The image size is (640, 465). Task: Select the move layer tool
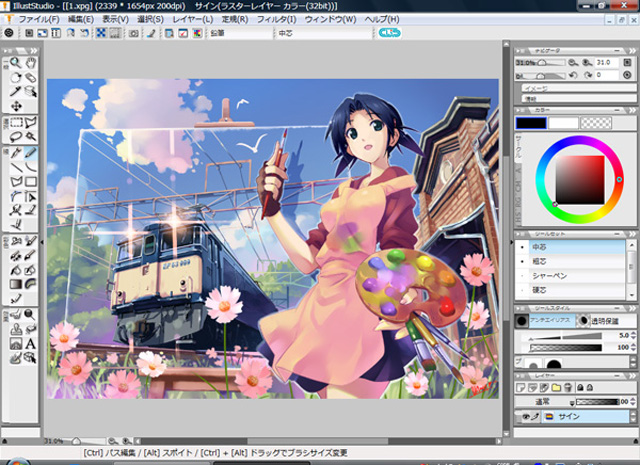tap(16, 107)
